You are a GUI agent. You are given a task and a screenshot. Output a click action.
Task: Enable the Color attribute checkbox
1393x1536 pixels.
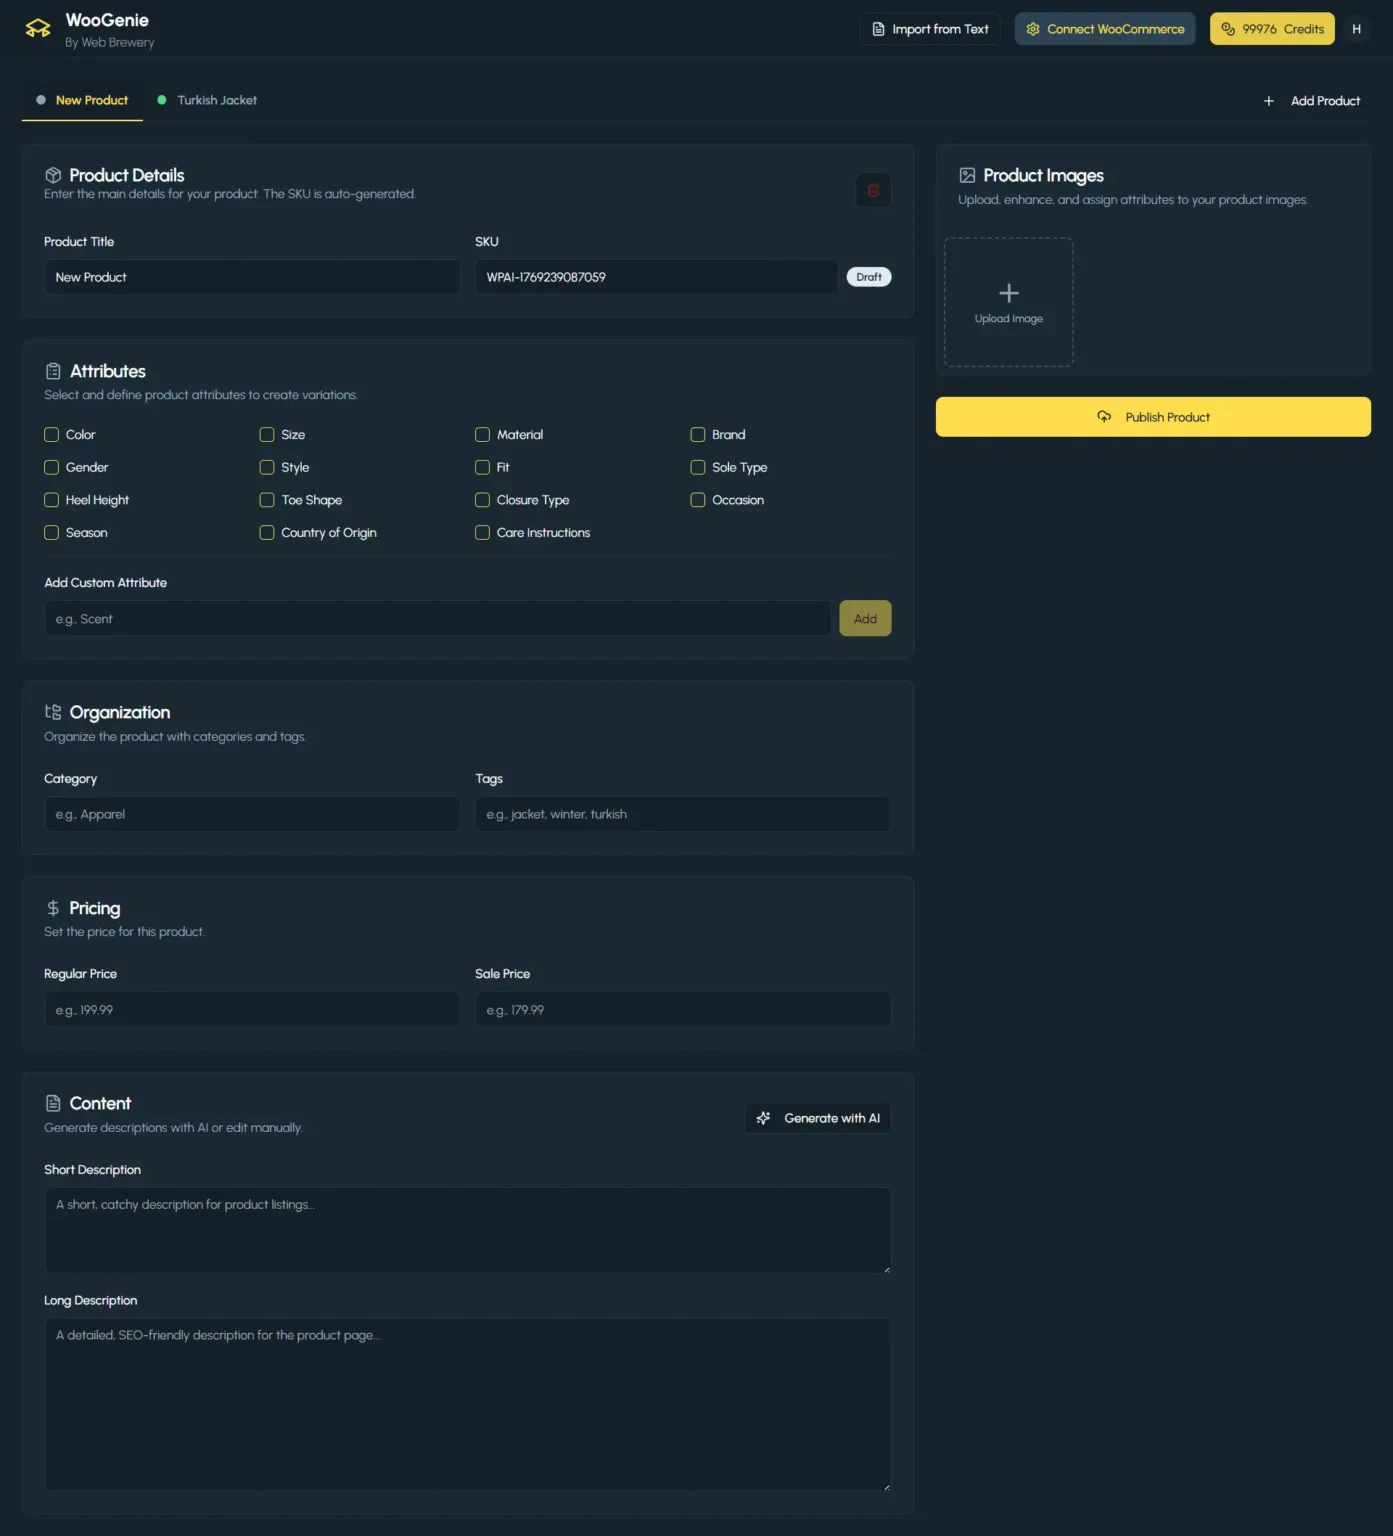pyautogui.click(x=51, y=434)
